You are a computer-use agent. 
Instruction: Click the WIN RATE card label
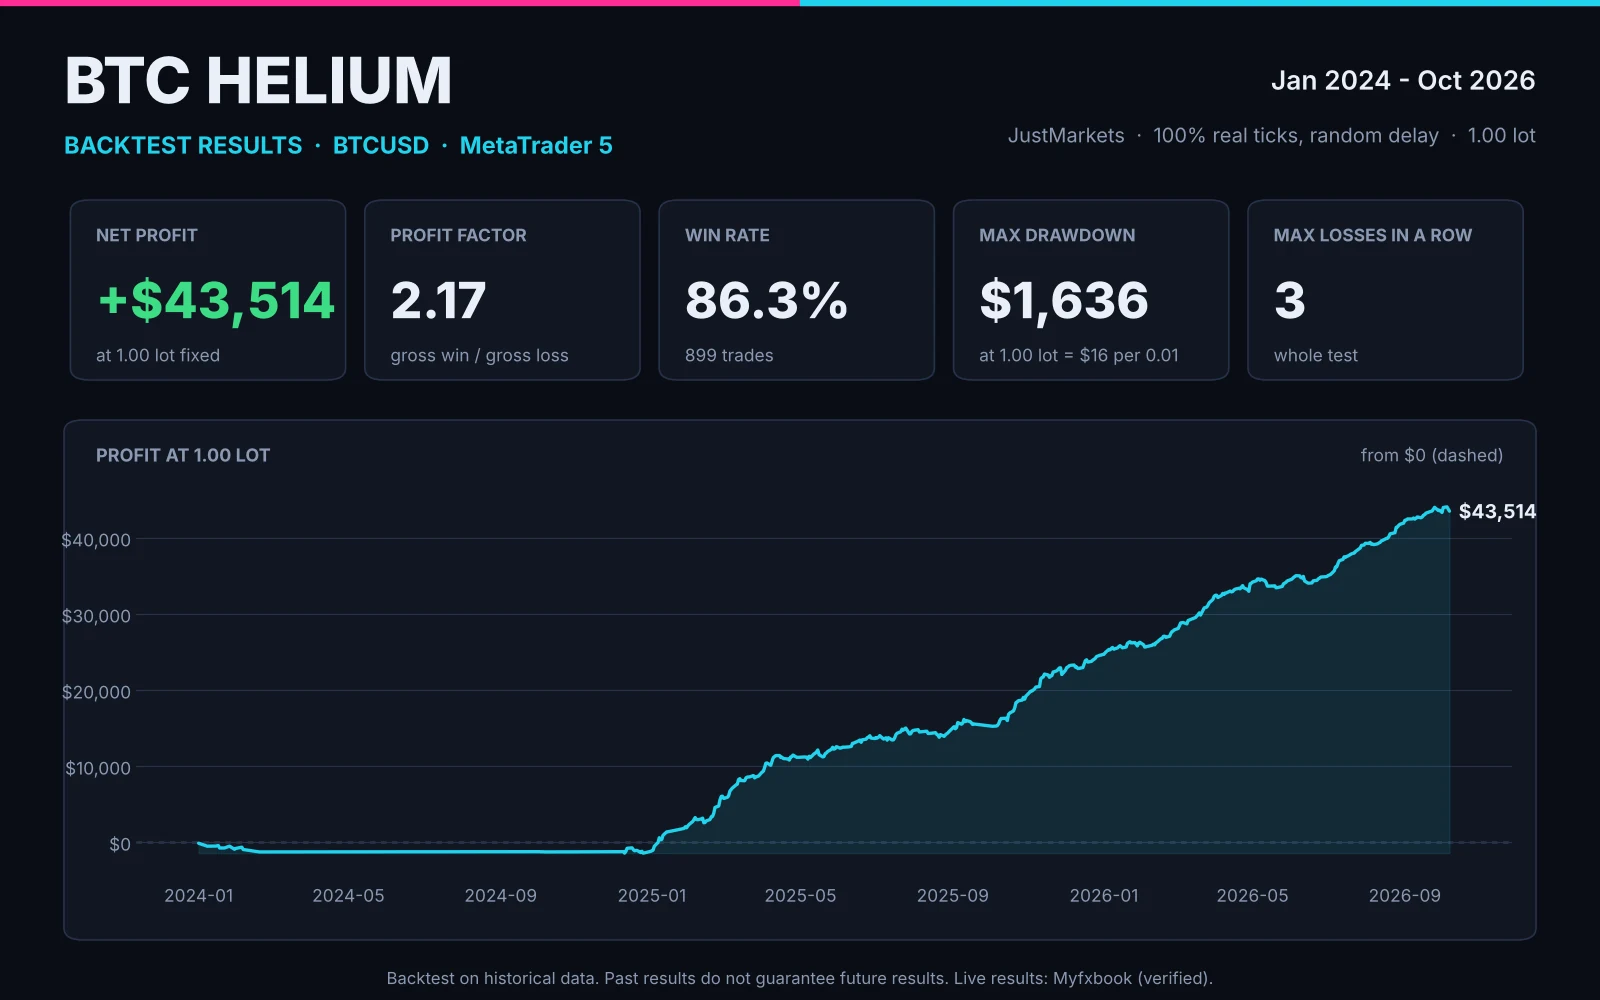click(727, 235)
